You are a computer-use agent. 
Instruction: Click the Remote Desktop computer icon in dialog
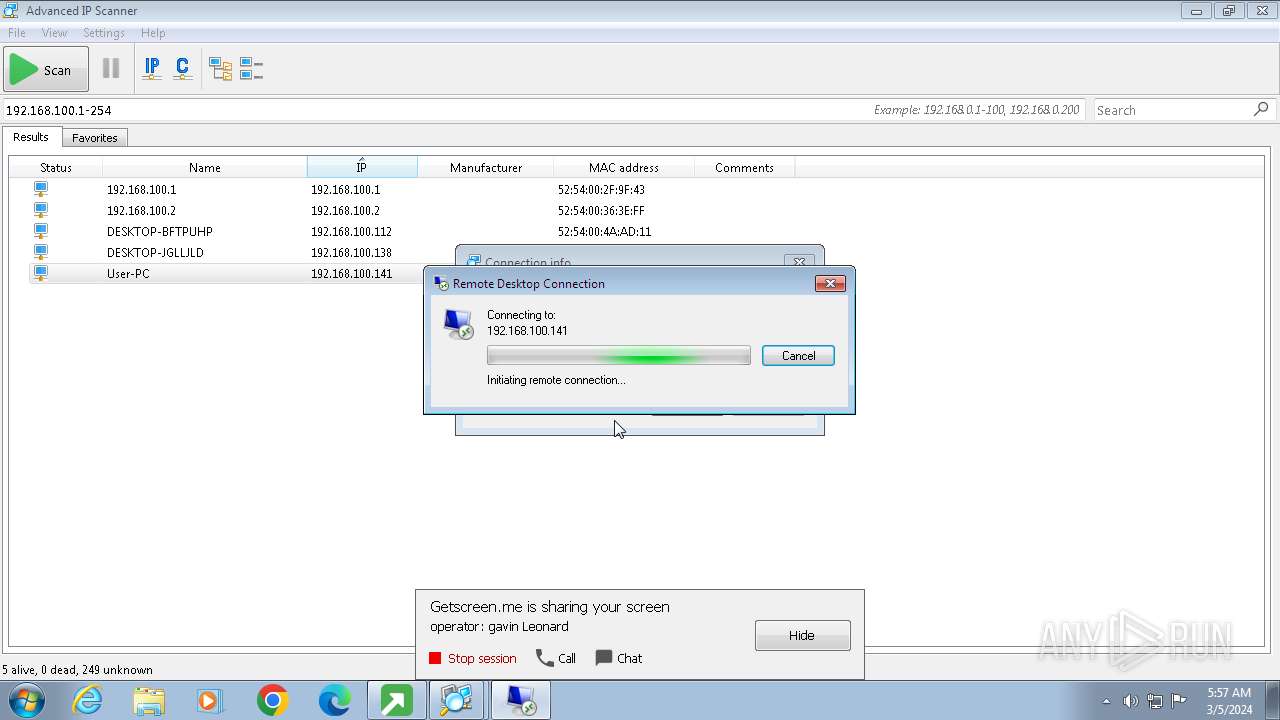click(x=458, y=324)
